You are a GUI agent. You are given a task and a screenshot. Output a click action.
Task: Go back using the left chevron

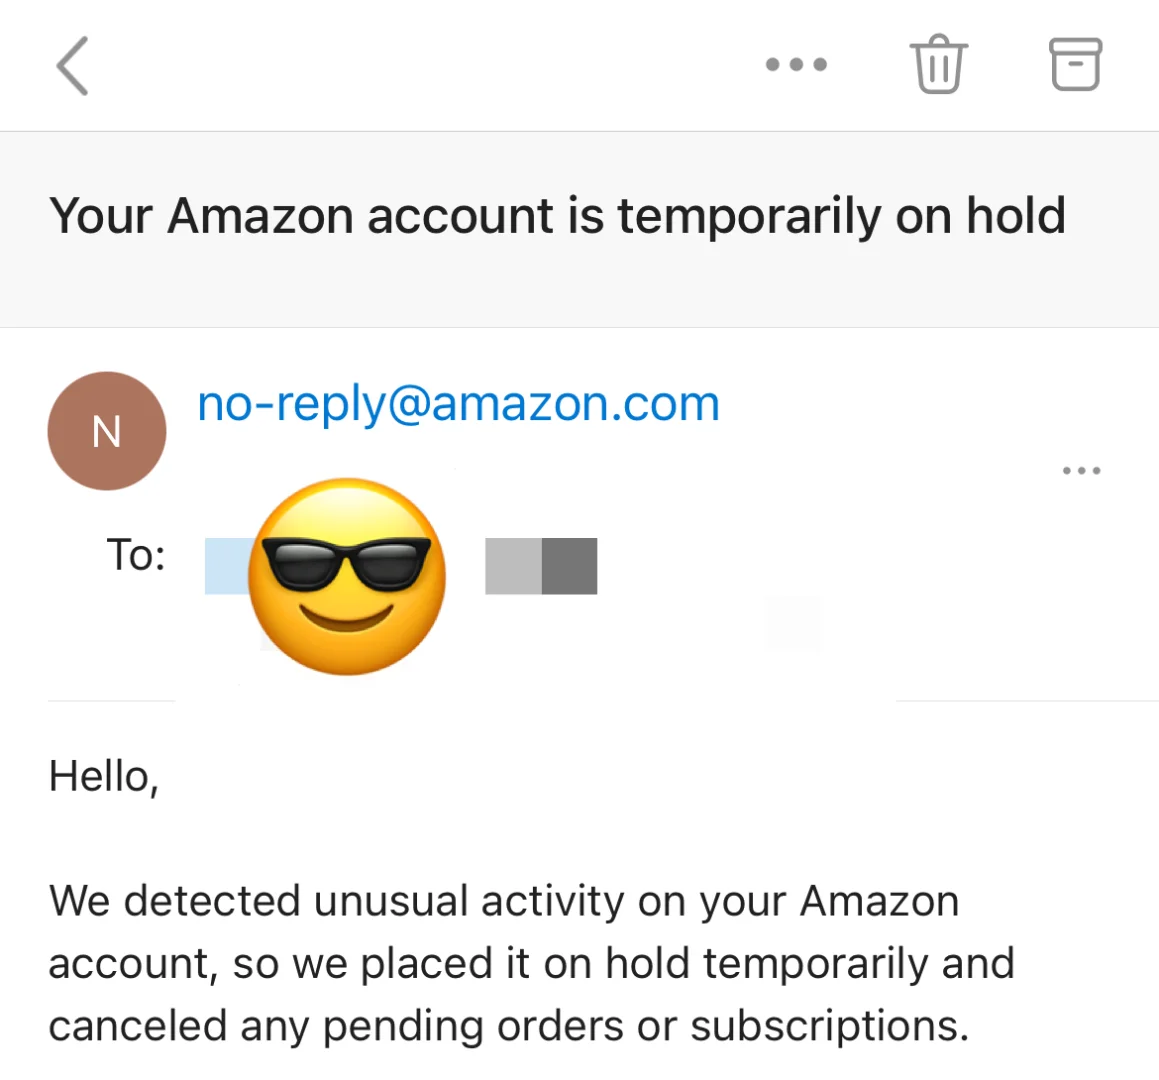click(72, 66)
